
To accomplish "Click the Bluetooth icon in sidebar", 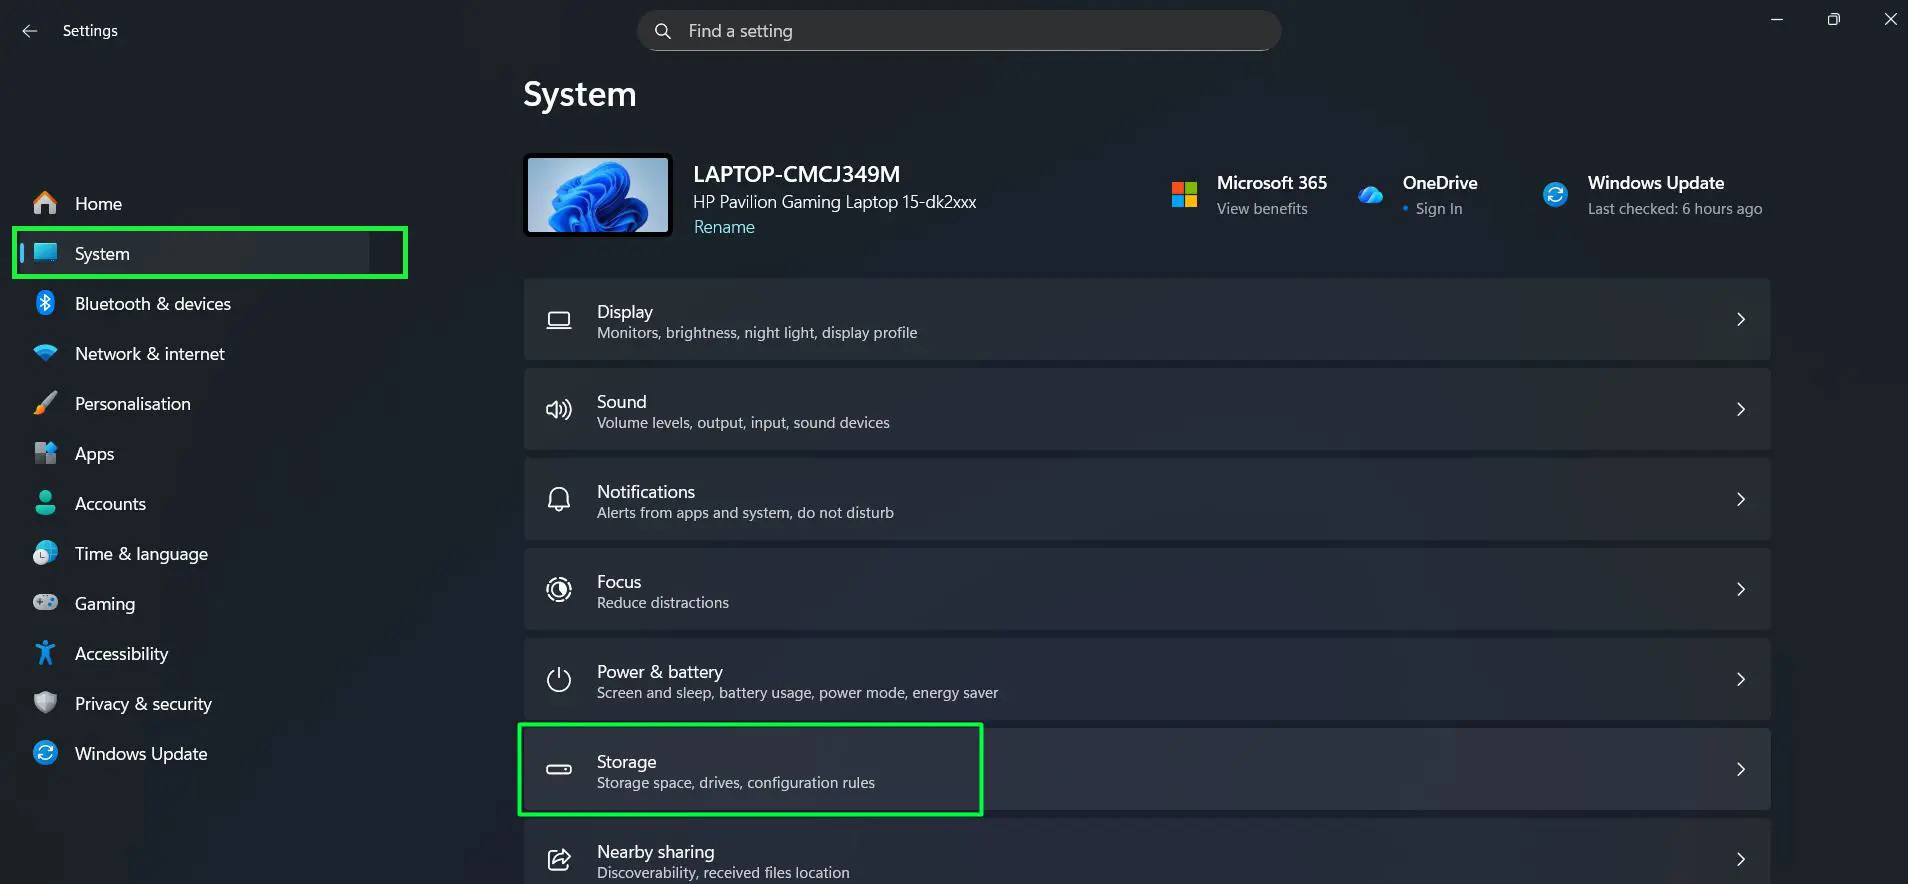I will pyautogui.click(x=45, y=303).
